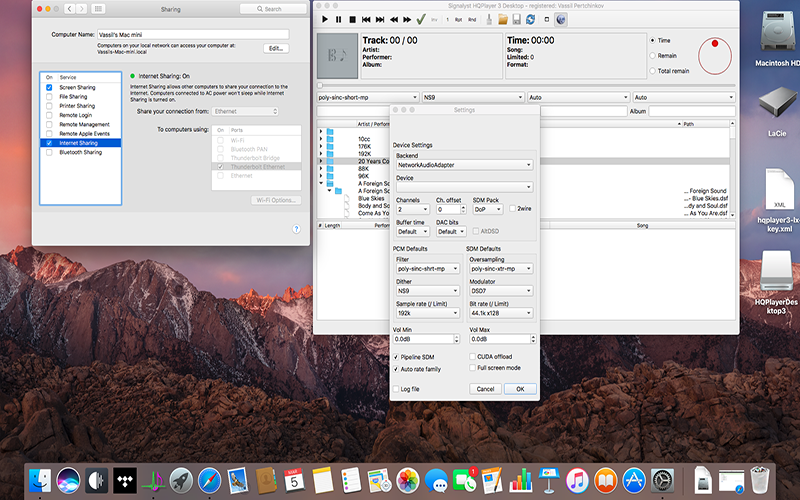Click the red volume knob dial
This screenshot has width=800, height=500.
tap(715, 56)
